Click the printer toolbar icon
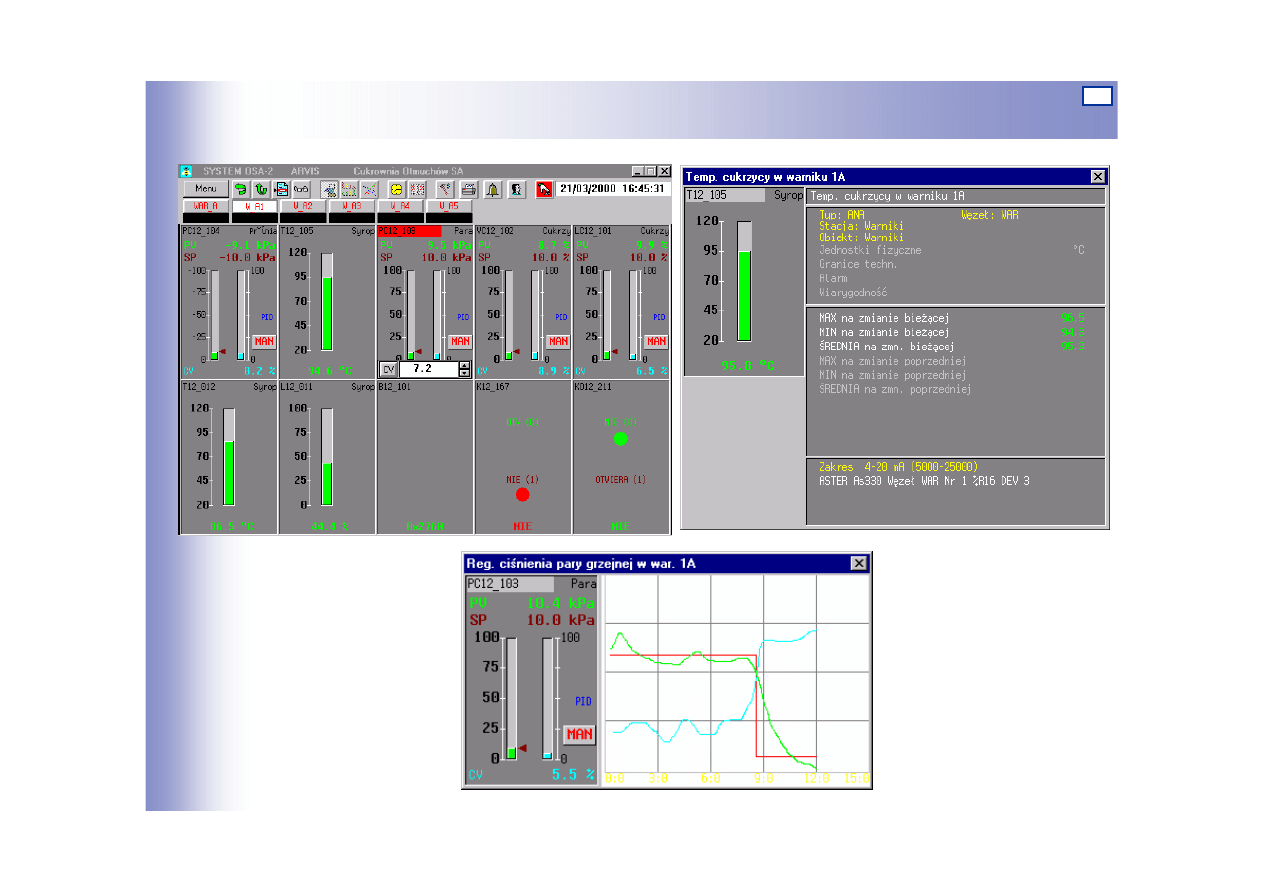This screenshot has height=893, width=1263. [468, 188]
